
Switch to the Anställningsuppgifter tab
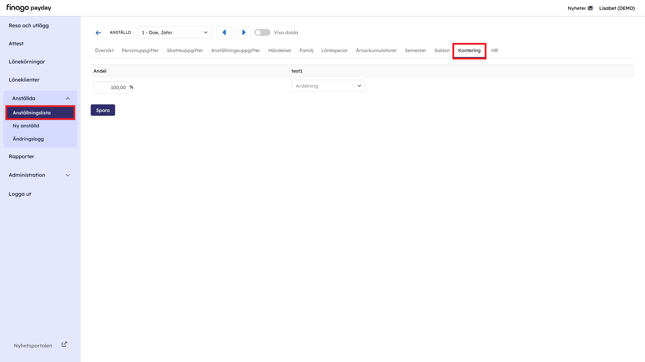click(x=235, y=50)
